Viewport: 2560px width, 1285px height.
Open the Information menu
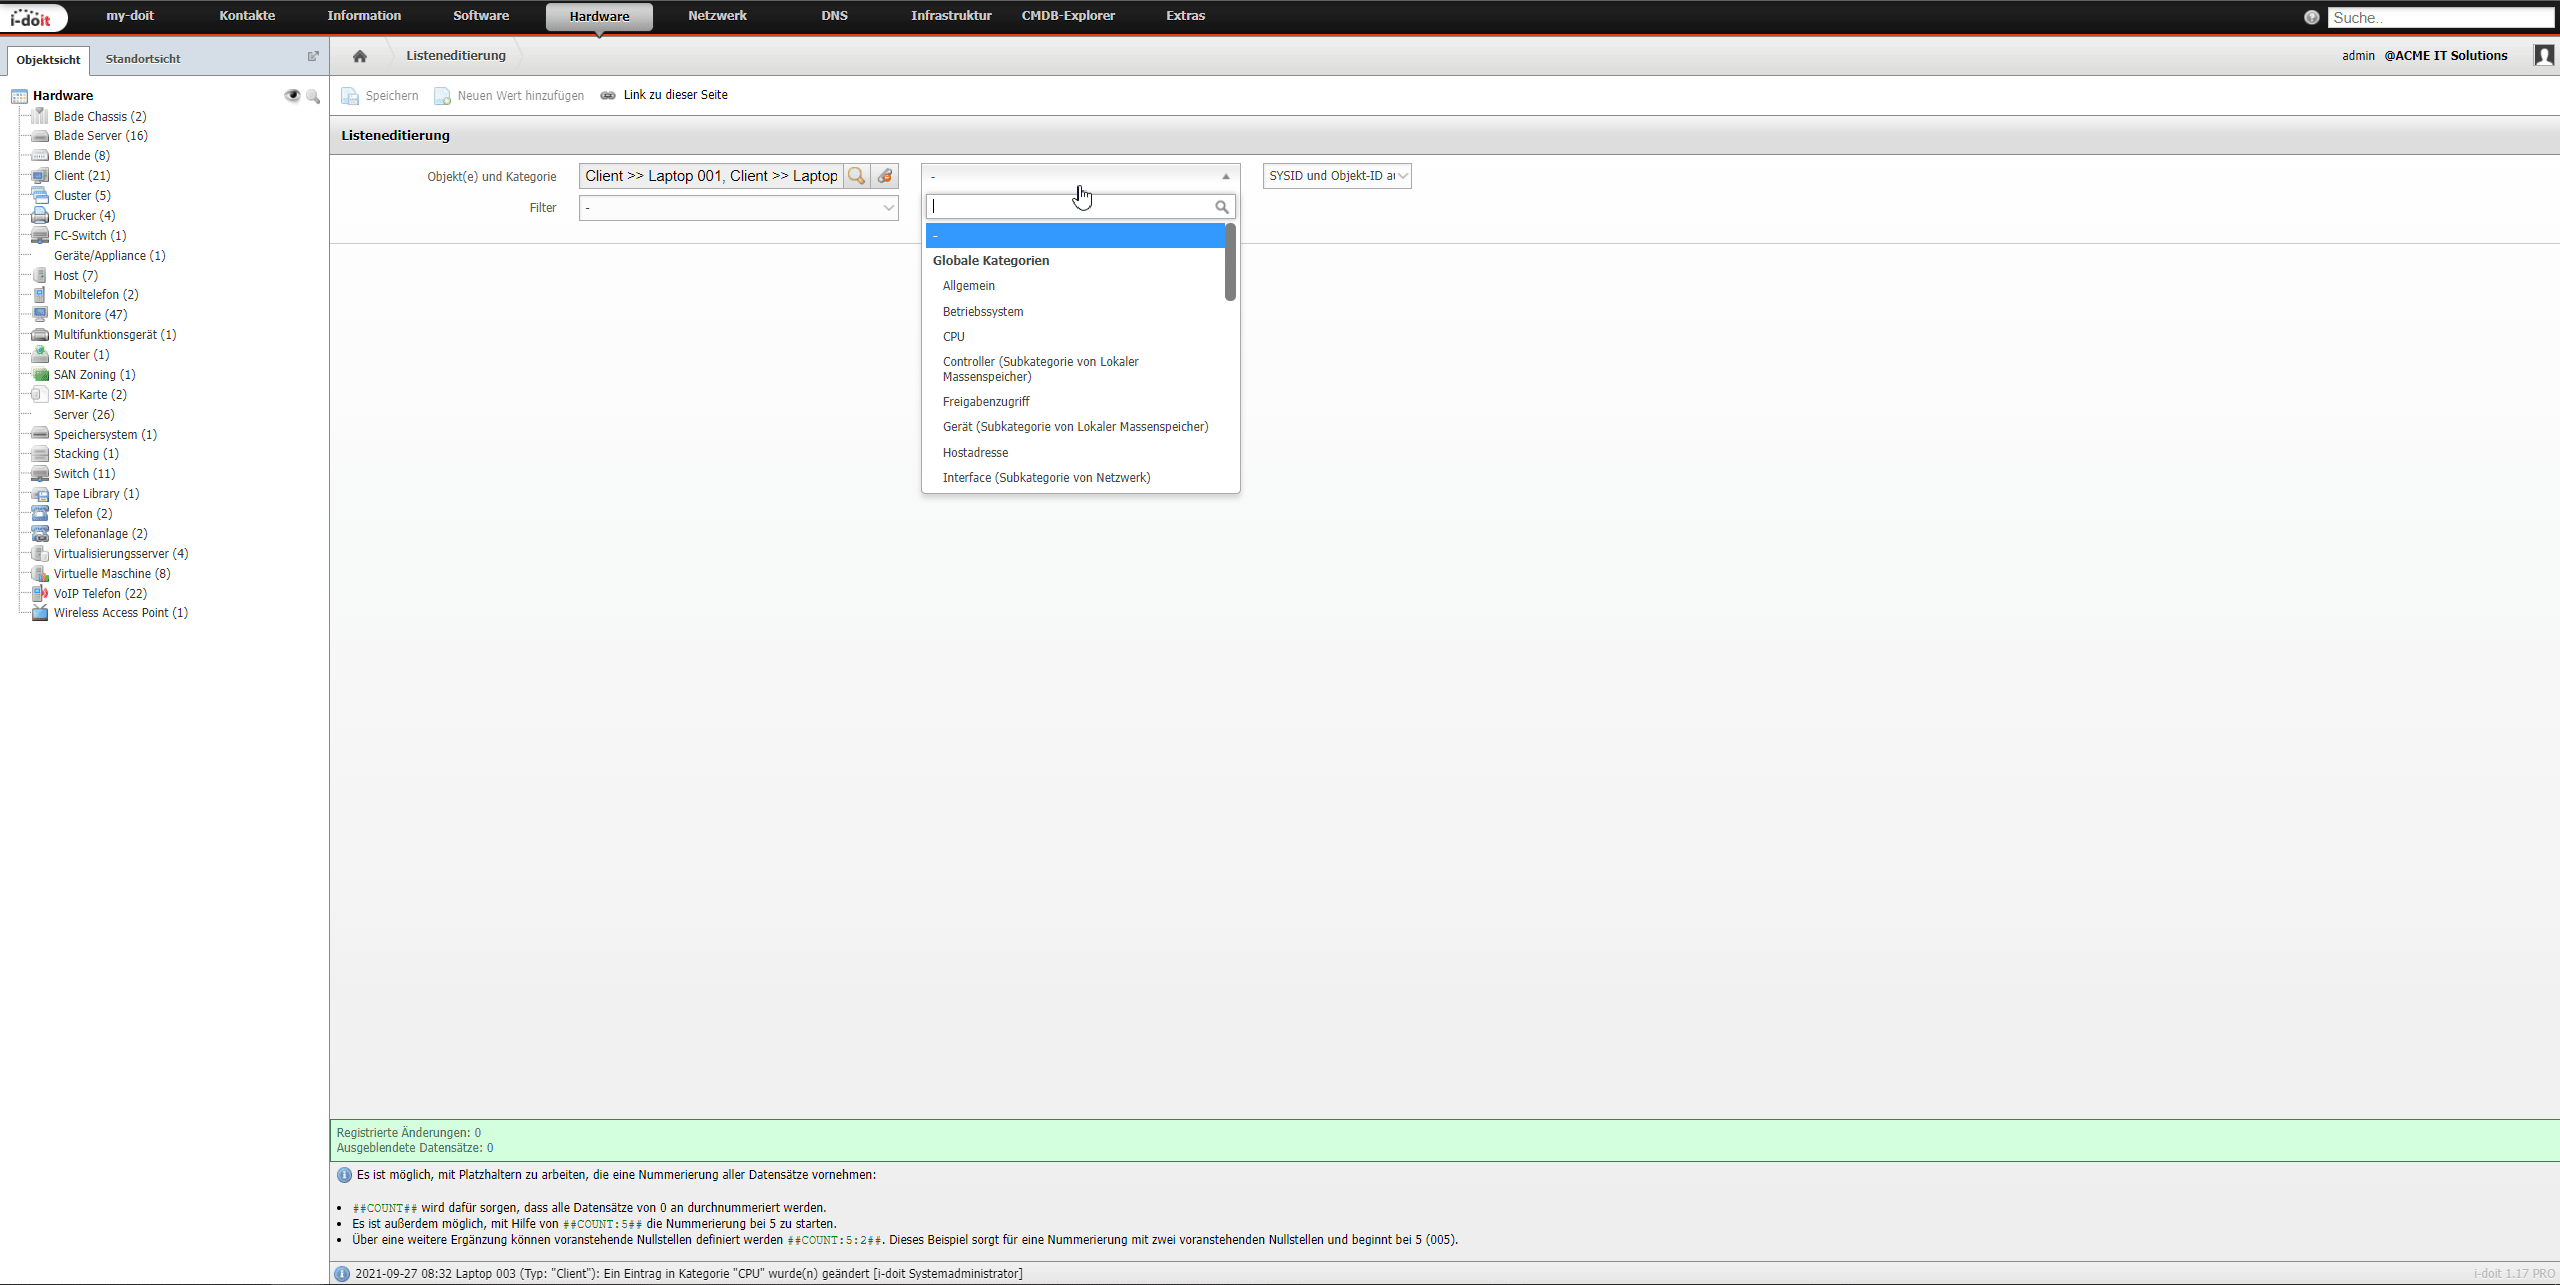[x=364, y=16]
